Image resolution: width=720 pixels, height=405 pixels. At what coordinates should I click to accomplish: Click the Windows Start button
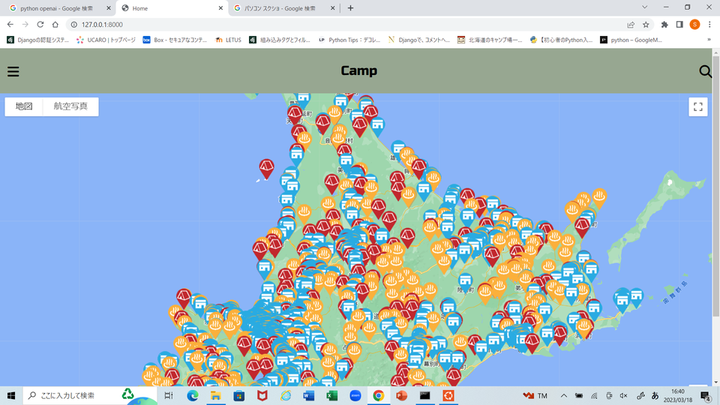(11, 396)
